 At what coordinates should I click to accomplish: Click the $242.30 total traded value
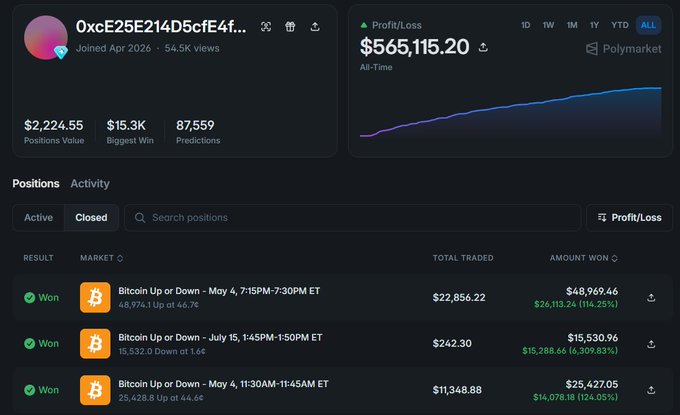452,343
